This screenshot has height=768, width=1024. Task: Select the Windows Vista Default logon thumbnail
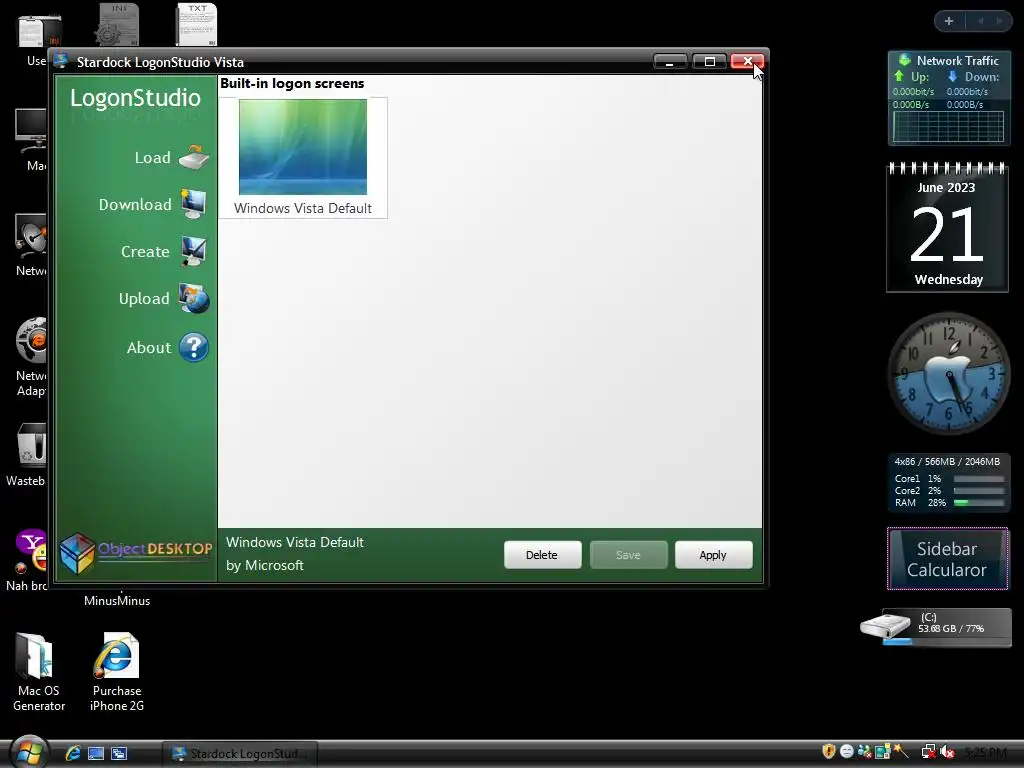[302, 157]
